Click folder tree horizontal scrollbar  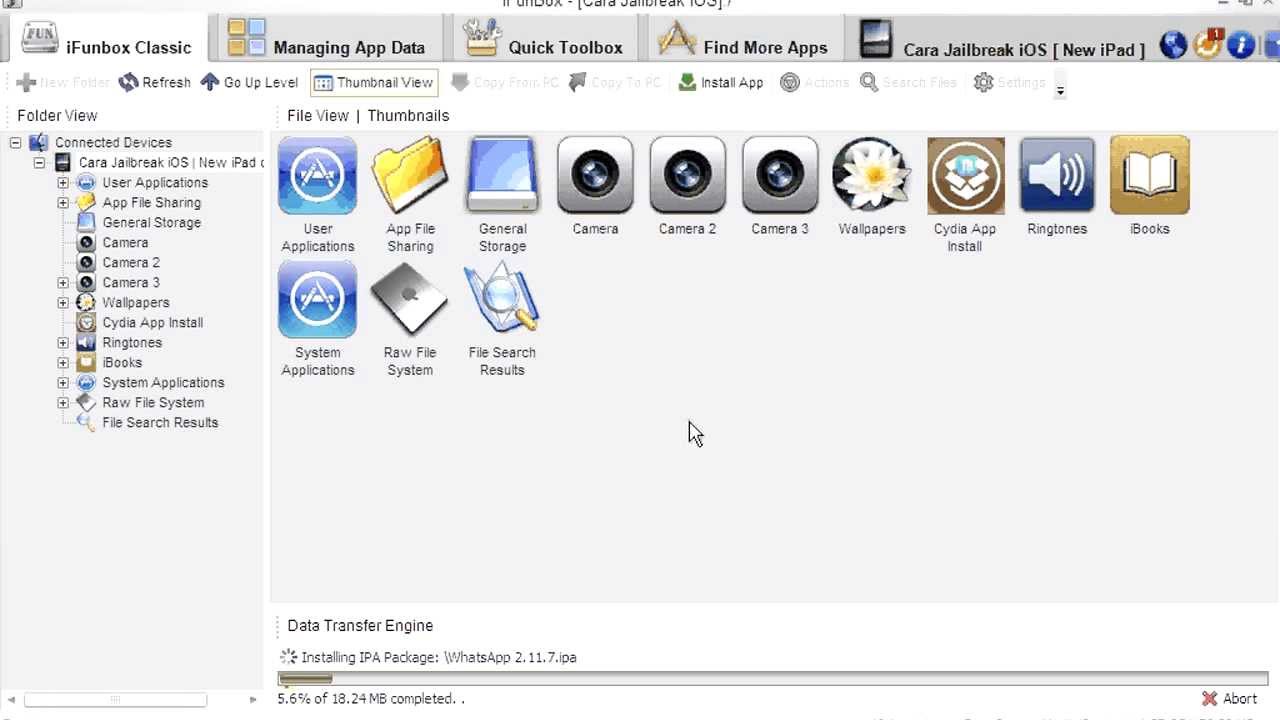click(x=115, y=700)
